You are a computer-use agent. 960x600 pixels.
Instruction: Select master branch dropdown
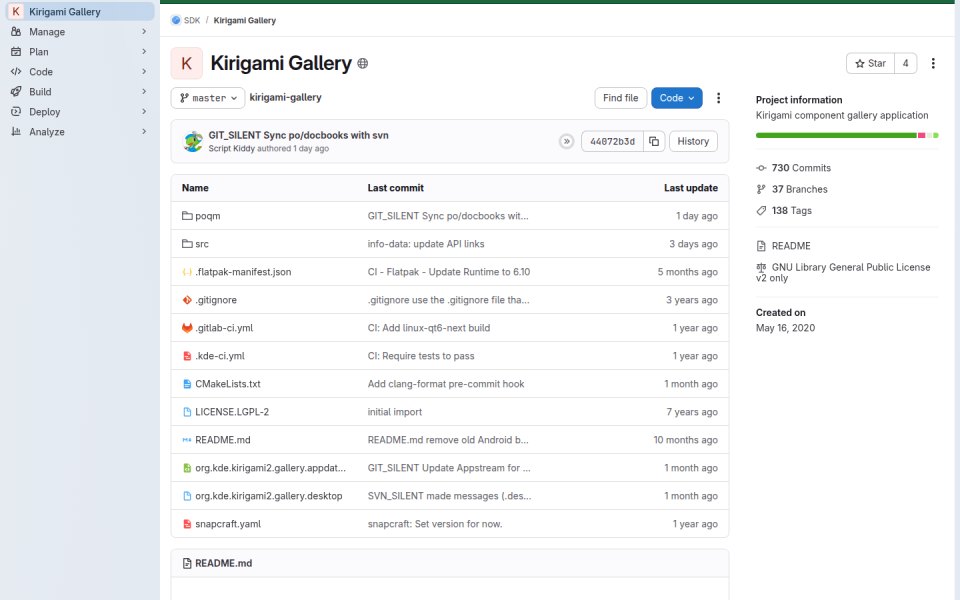208,98
